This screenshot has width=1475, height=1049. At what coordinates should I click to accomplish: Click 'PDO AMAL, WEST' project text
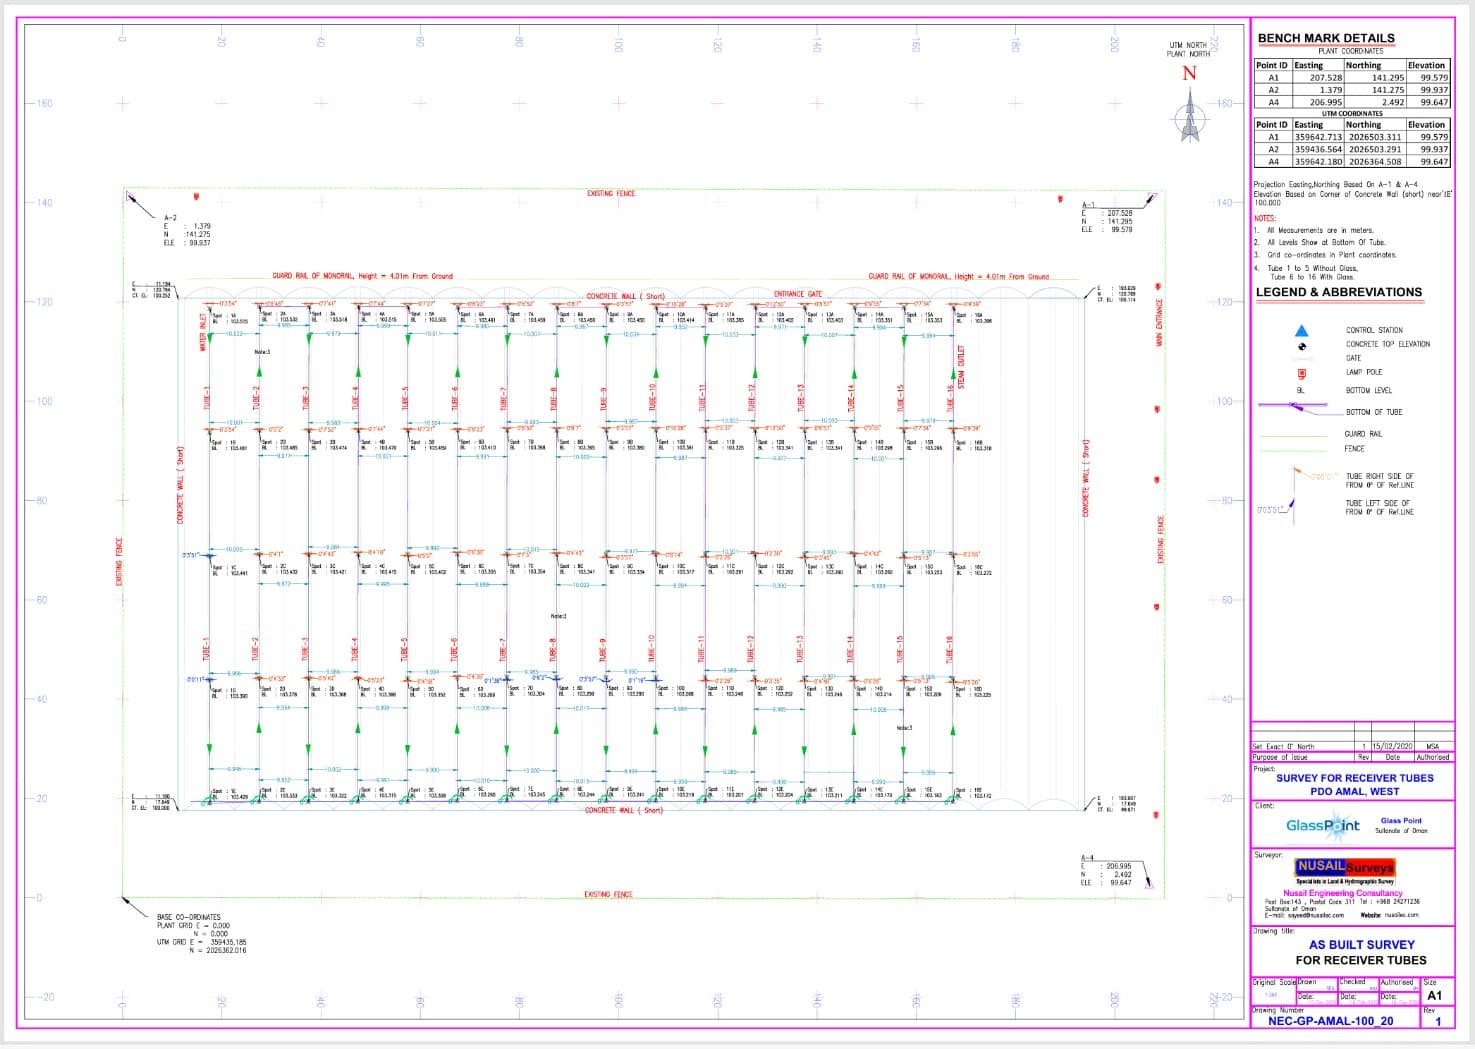coord(1354,791)
